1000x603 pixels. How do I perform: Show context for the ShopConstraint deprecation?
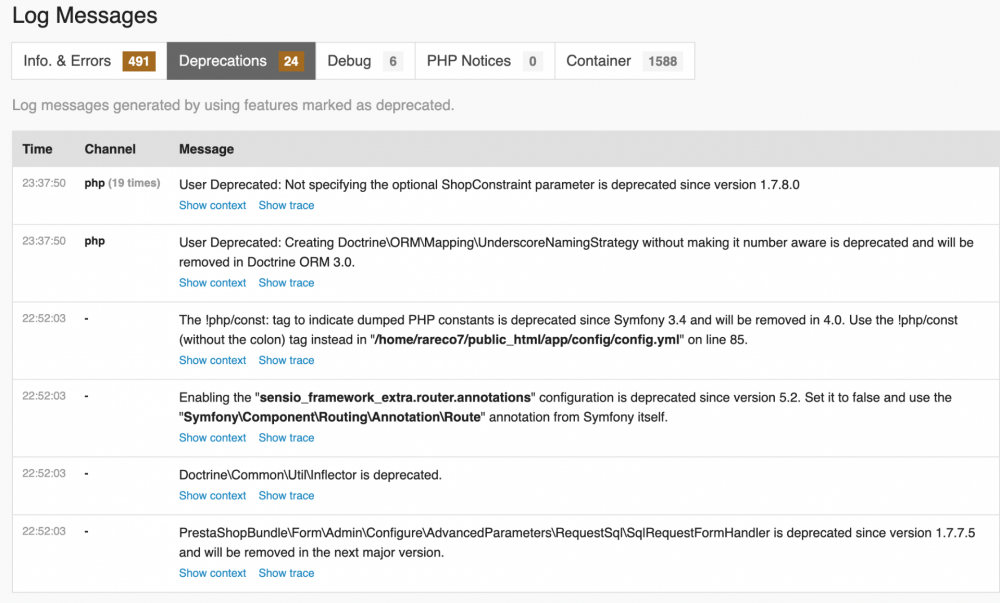212,205
